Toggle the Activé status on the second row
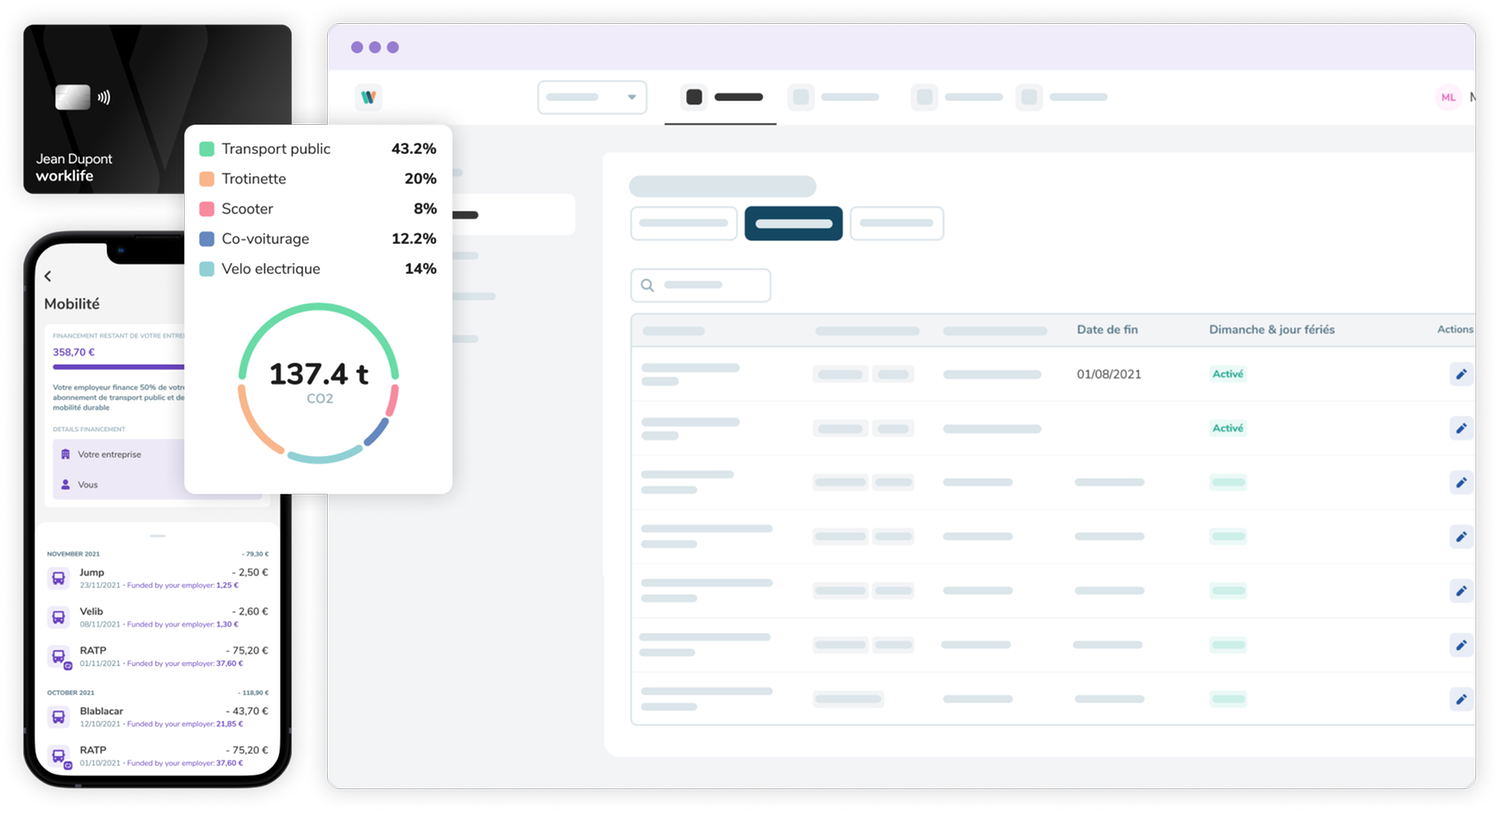The image size is (1500, 813). pyautogui.click(x=1227, y=427)
